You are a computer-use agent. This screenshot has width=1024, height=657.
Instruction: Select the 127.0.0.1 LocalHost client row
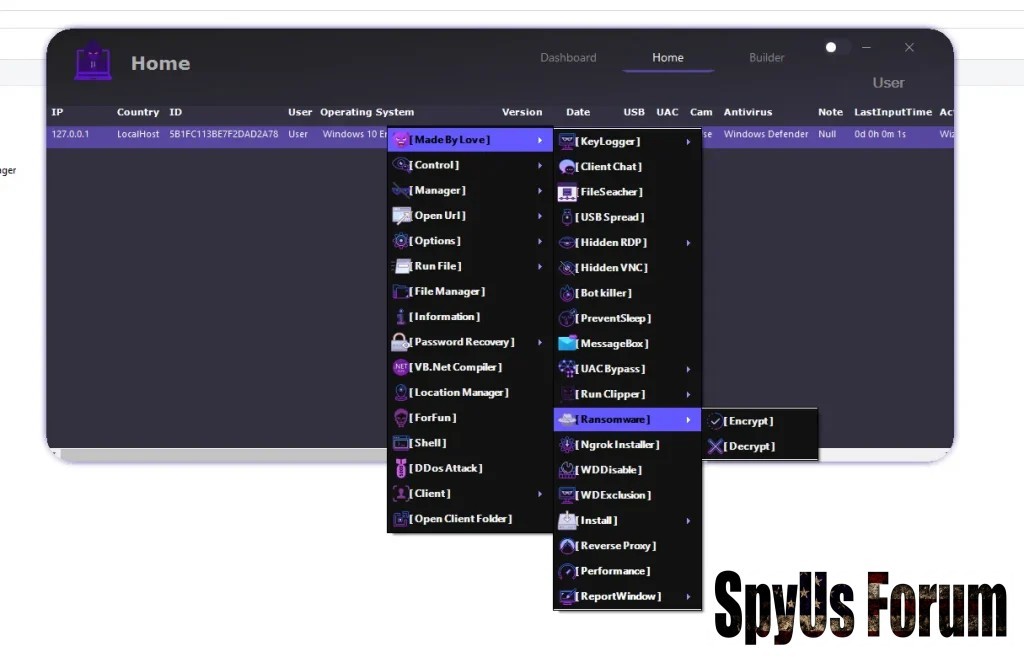pos(200,134)
